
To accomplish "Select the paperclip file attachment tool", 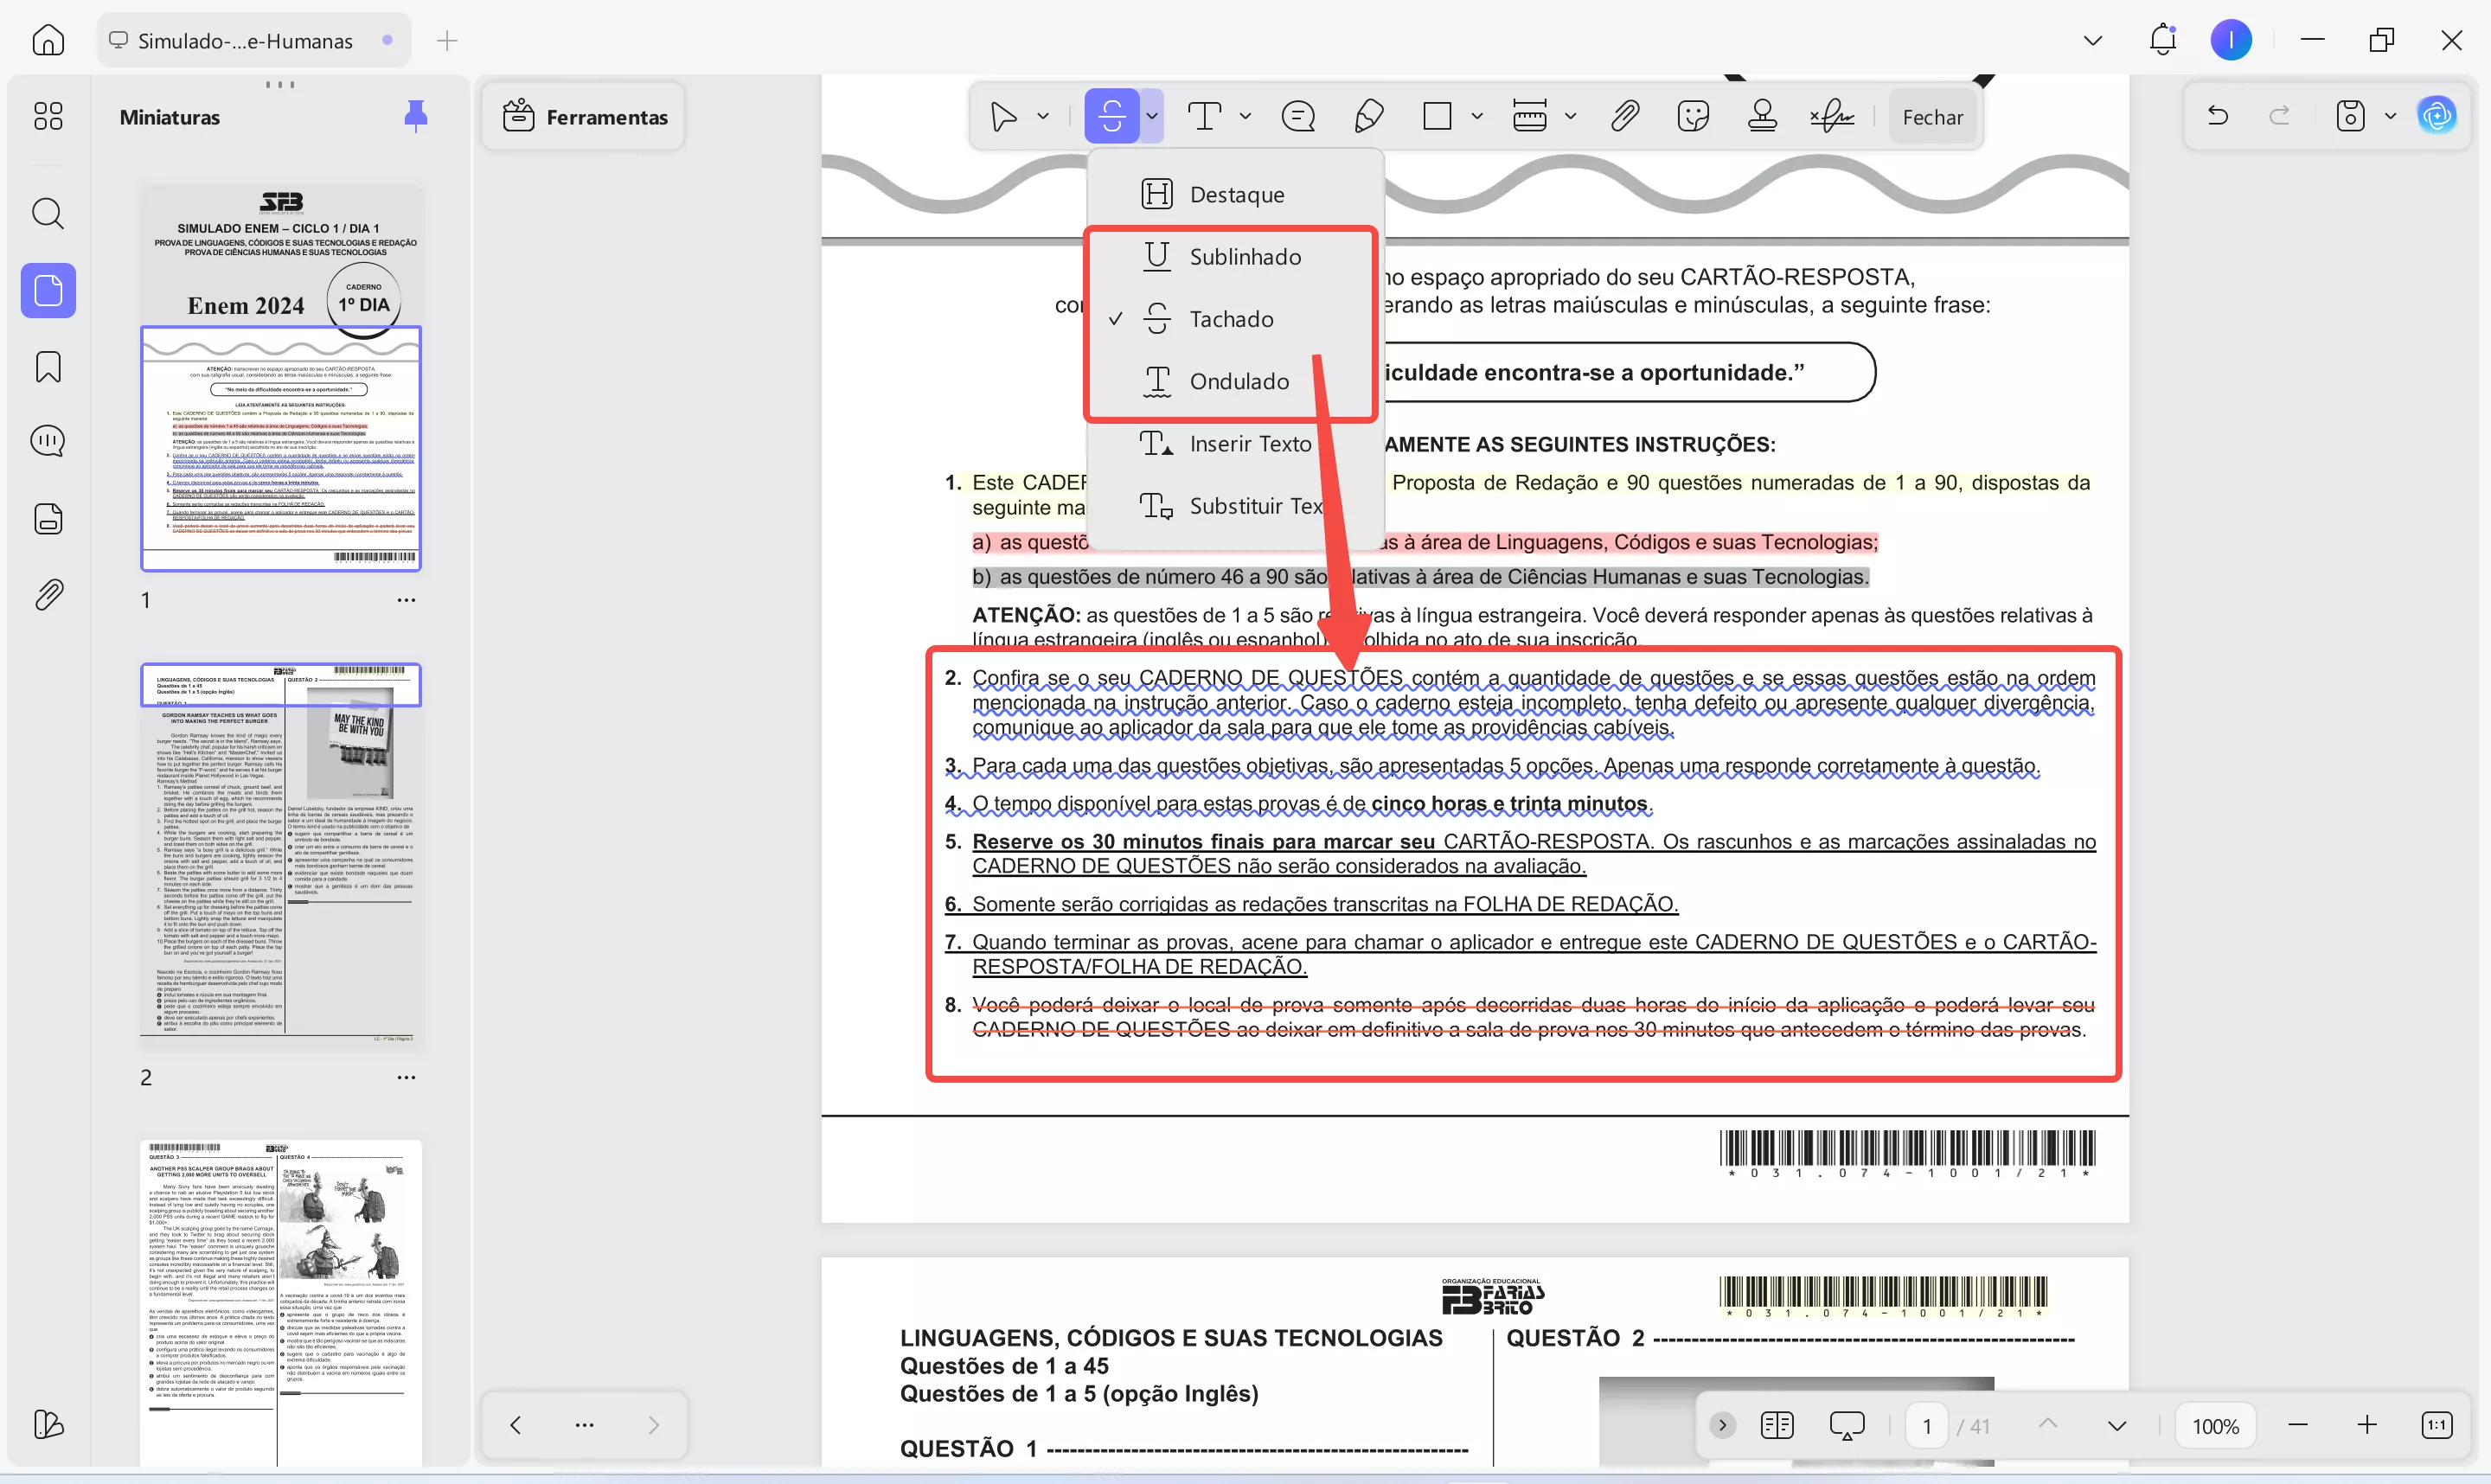I will click(x=1625, y=115).
